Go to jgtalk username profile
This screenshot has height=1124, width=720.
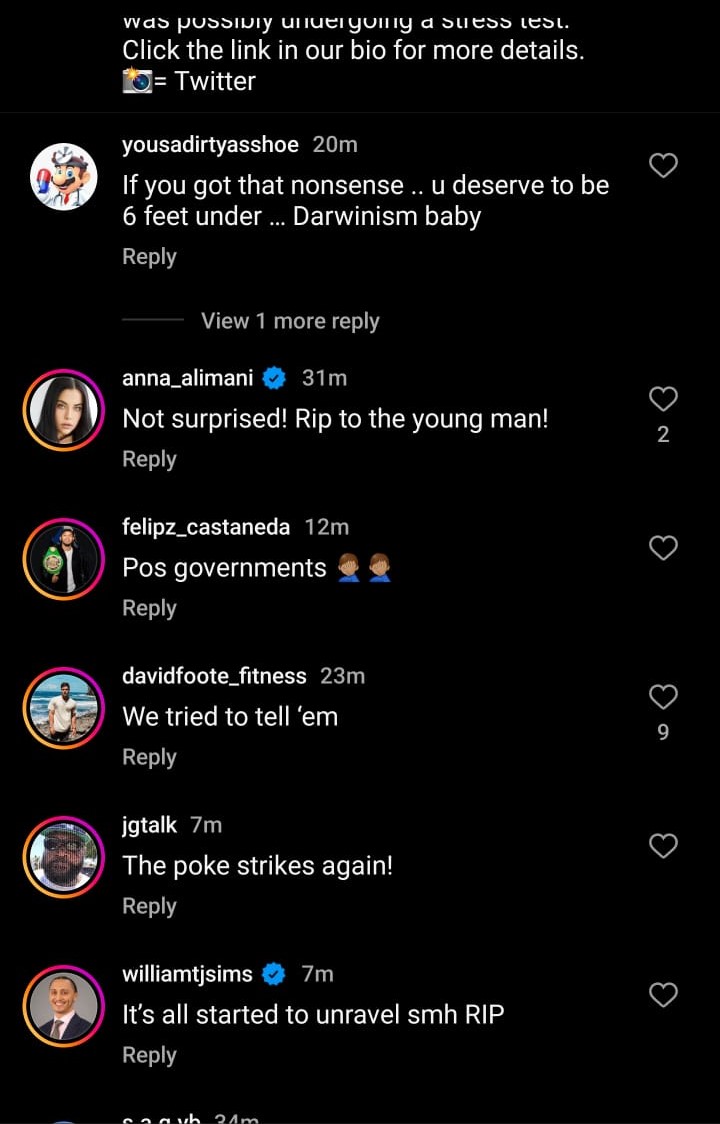click(149, 825)
